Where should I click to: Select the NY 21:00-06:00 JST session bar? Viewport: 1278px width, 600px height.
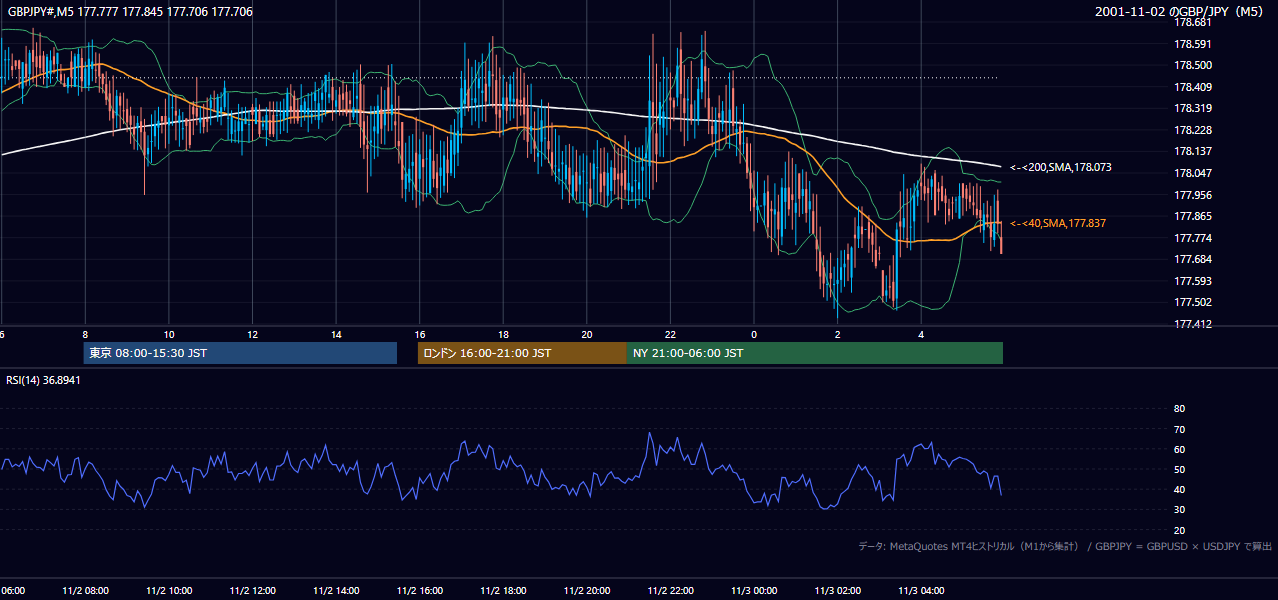(815, 353)
